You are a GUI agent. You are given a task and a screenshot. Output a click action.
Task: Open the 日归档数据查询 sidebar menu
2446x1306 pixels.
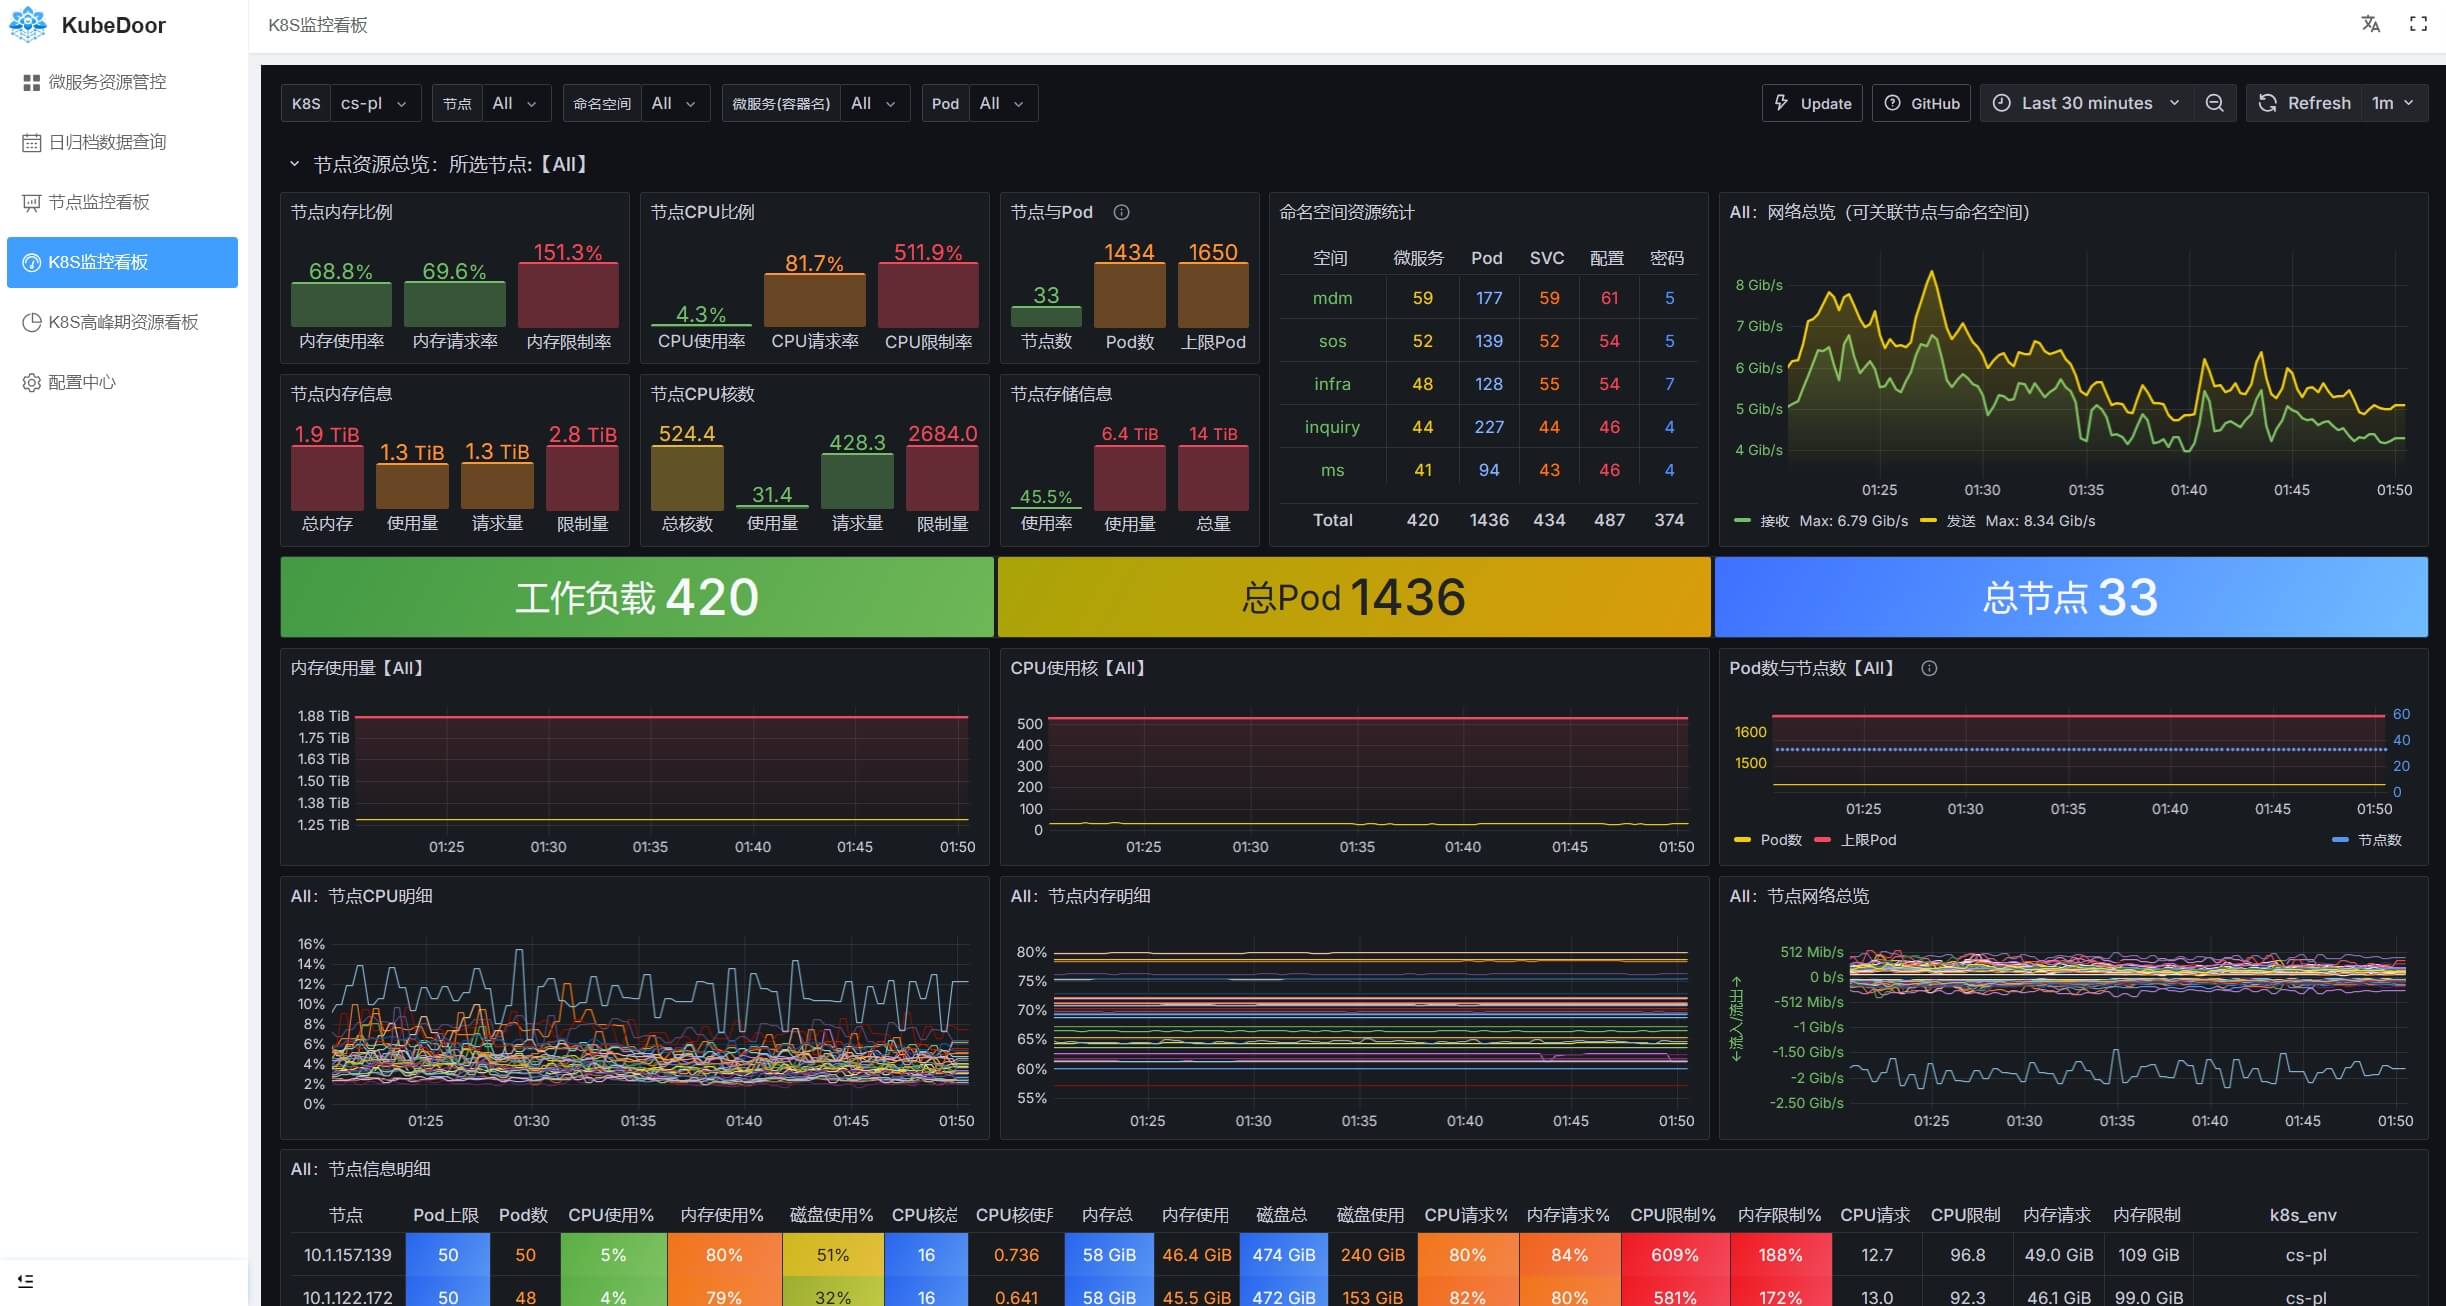(x=122, y=142)
